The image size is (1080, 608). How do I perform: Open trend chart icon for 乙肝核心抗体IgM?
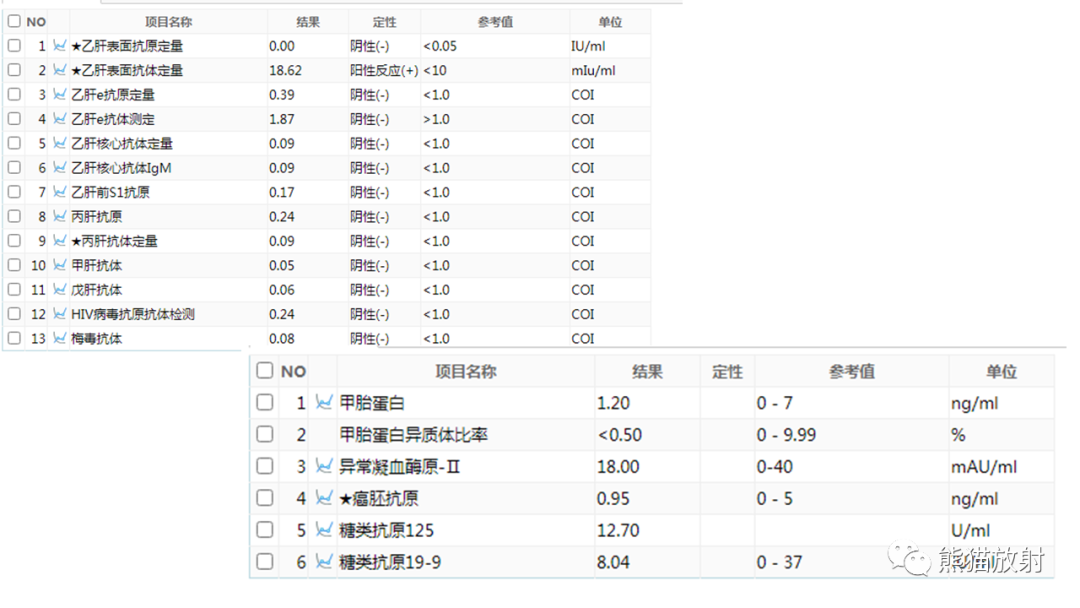60,167
